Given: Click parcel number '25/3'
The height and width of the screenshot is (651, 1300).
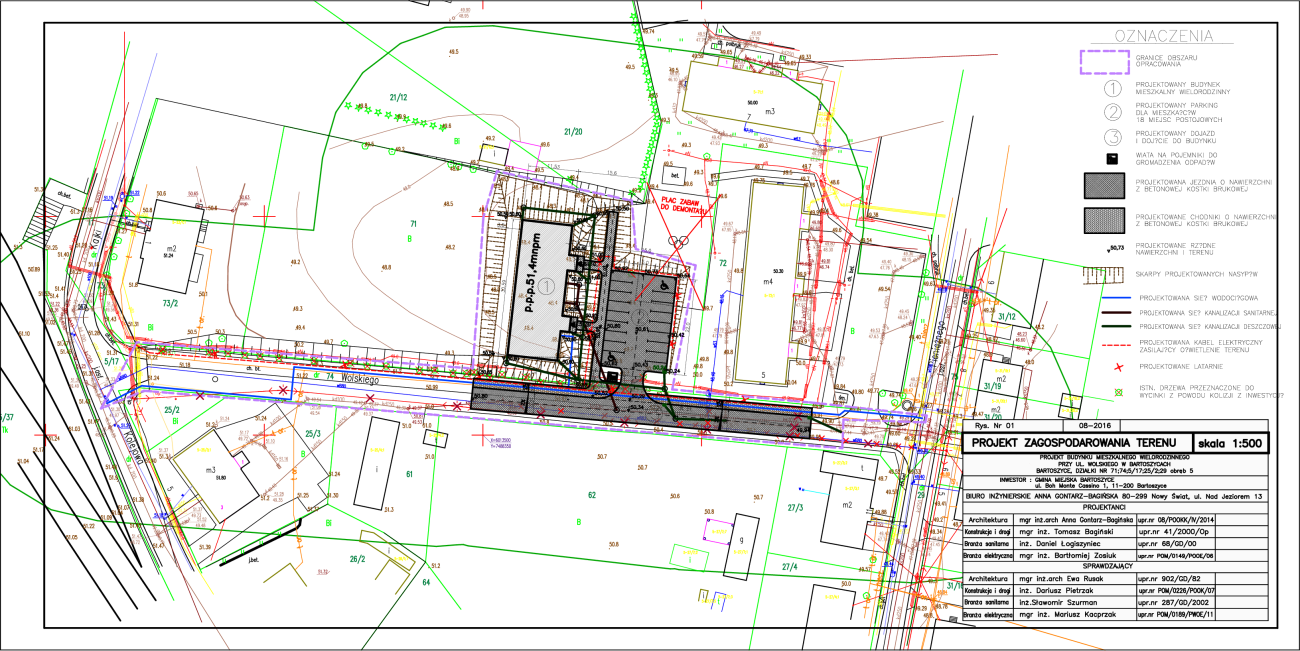Looking at the screenshot, I should pos(313,433).
